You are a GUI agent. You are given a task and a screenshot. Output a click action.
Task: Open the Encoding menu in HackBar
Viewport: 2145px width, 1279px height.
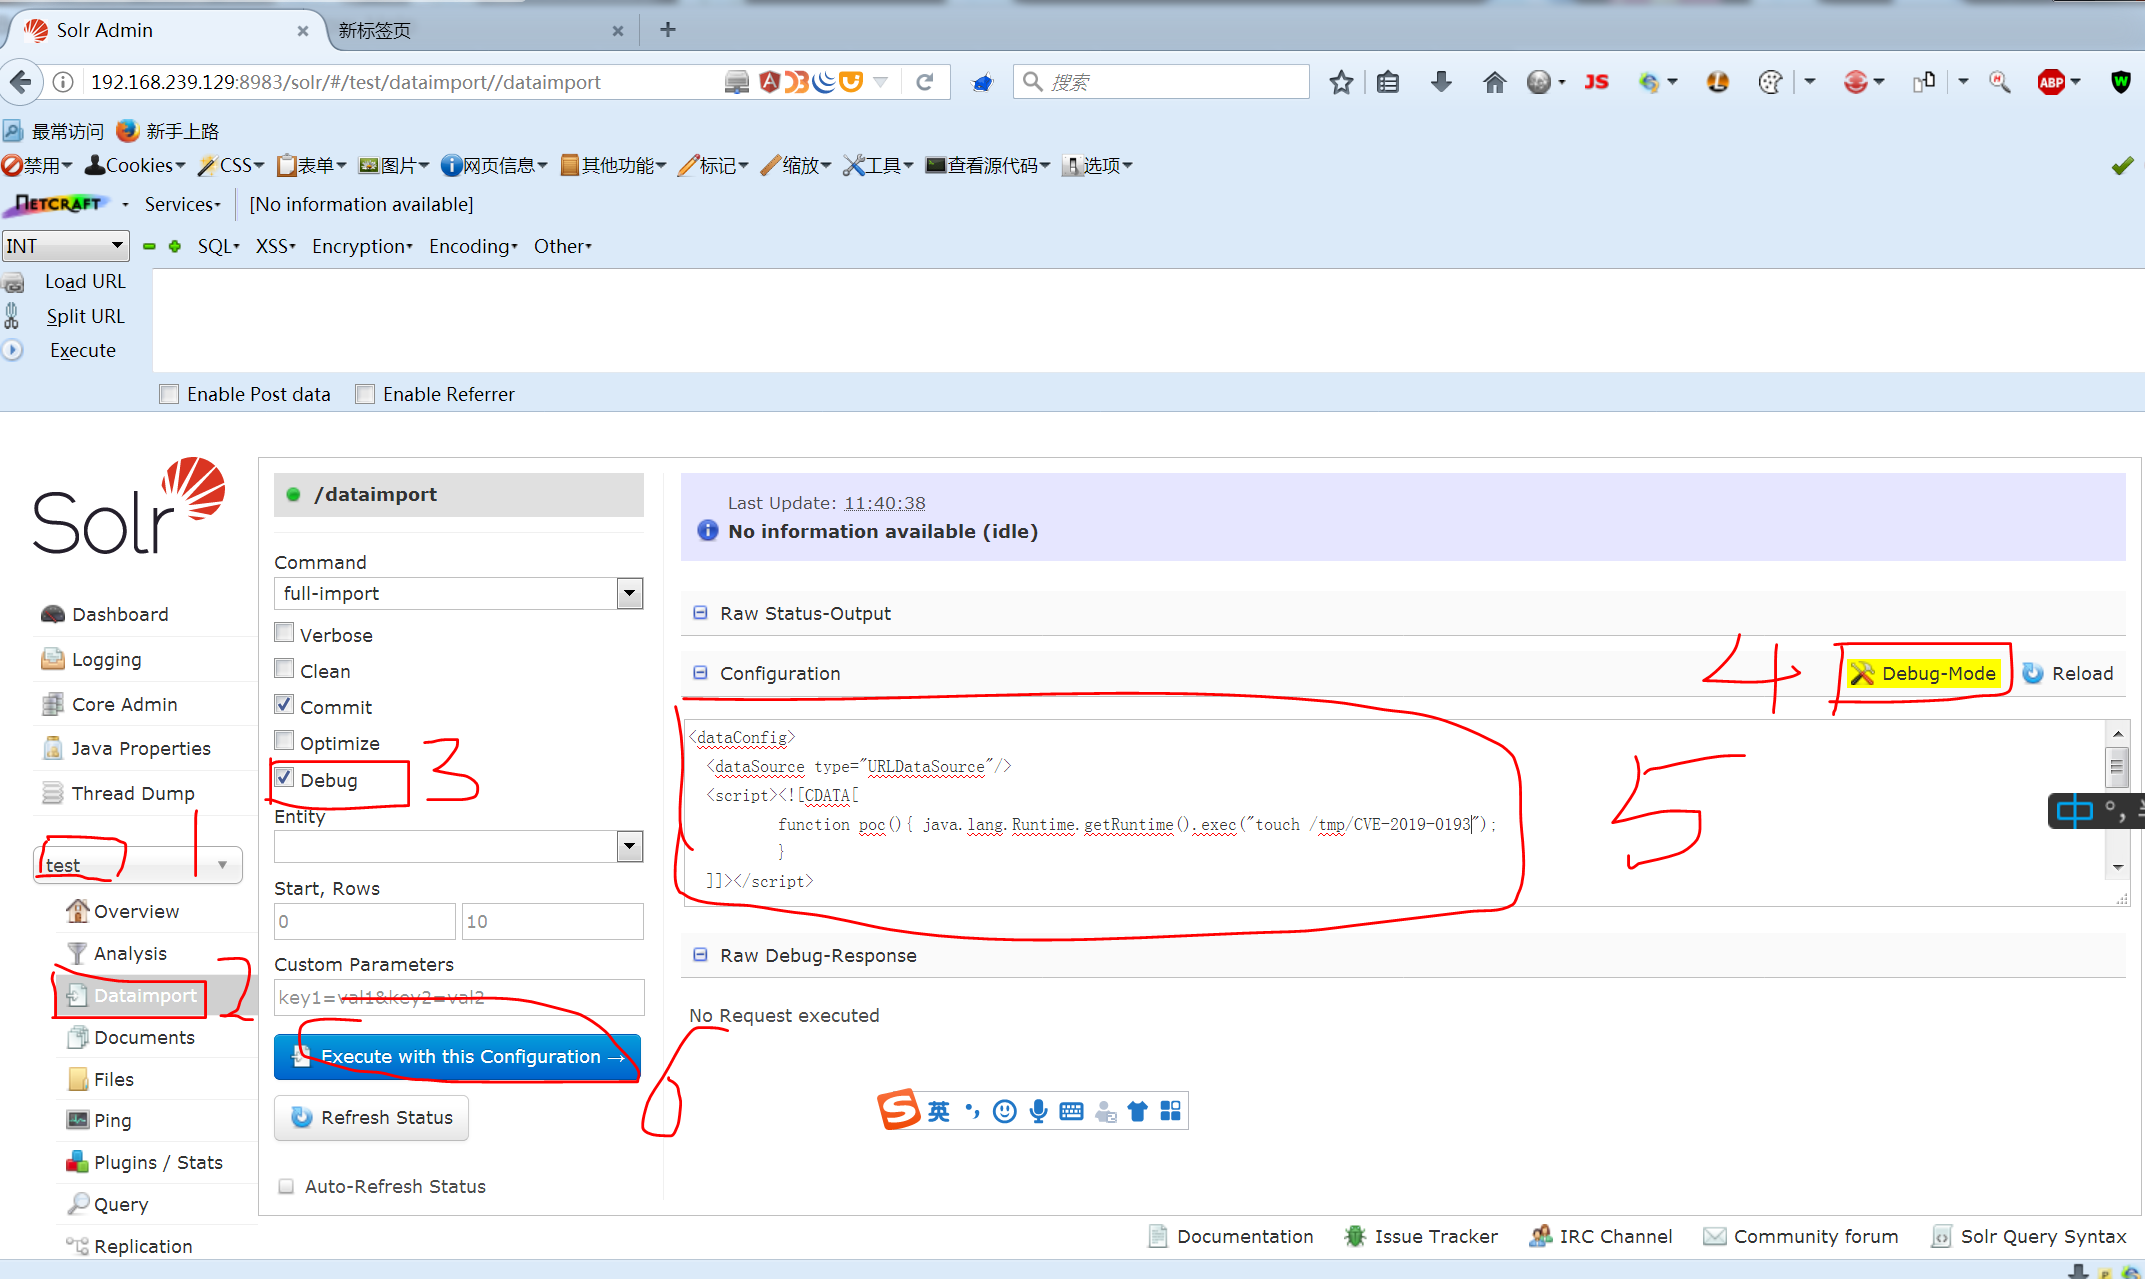pos(472,246)
